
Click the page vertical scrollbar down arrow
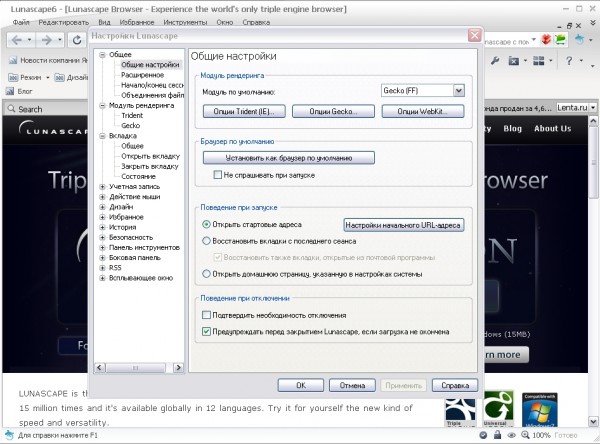pyautogui.click(x=593, y=421)
